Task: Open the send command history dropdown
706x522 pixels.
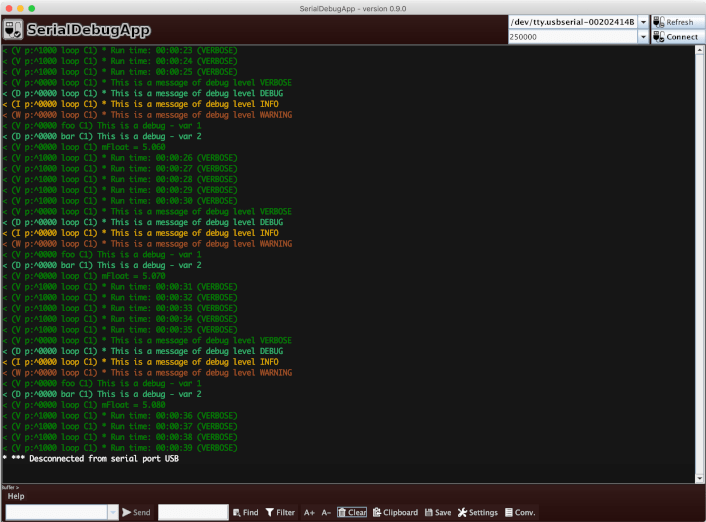Action: coord(111,512)
